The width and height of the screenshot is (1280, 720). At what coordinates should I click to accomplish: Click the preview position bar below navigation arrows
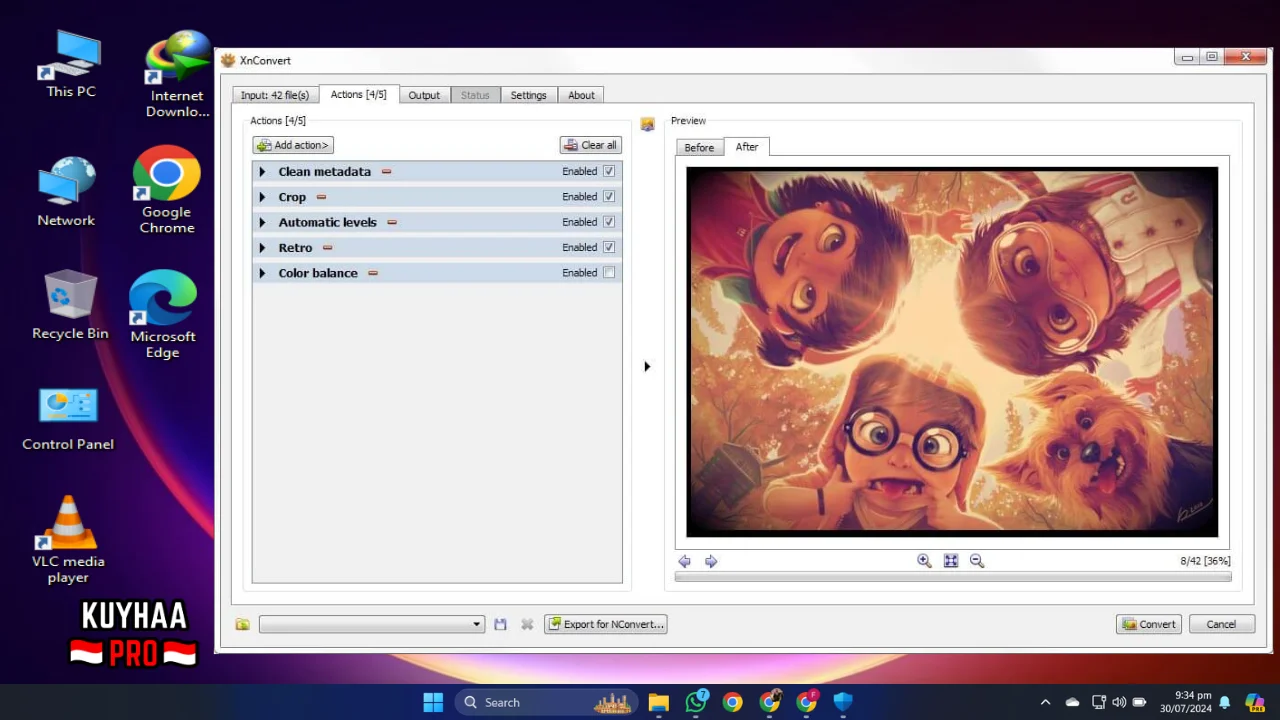coord(953,577)
